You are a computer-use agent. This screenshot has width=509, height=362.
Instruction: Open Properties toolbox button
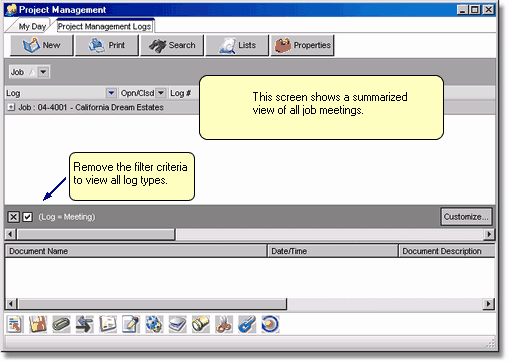click(302, 45)
